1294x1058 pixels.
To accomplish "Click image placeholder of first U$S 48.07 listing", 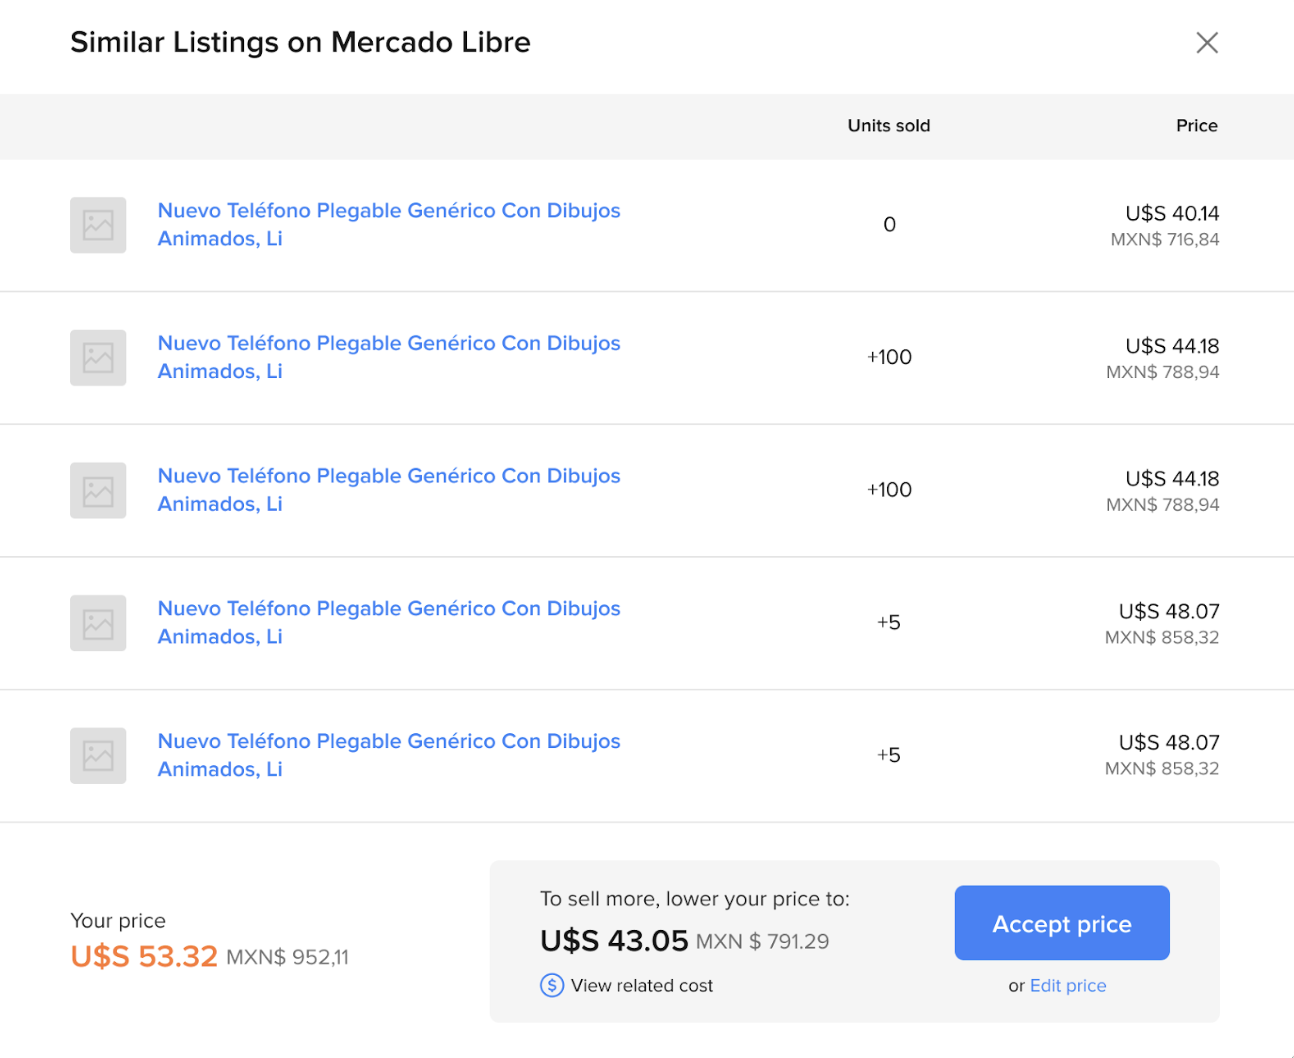I will 98,623.
